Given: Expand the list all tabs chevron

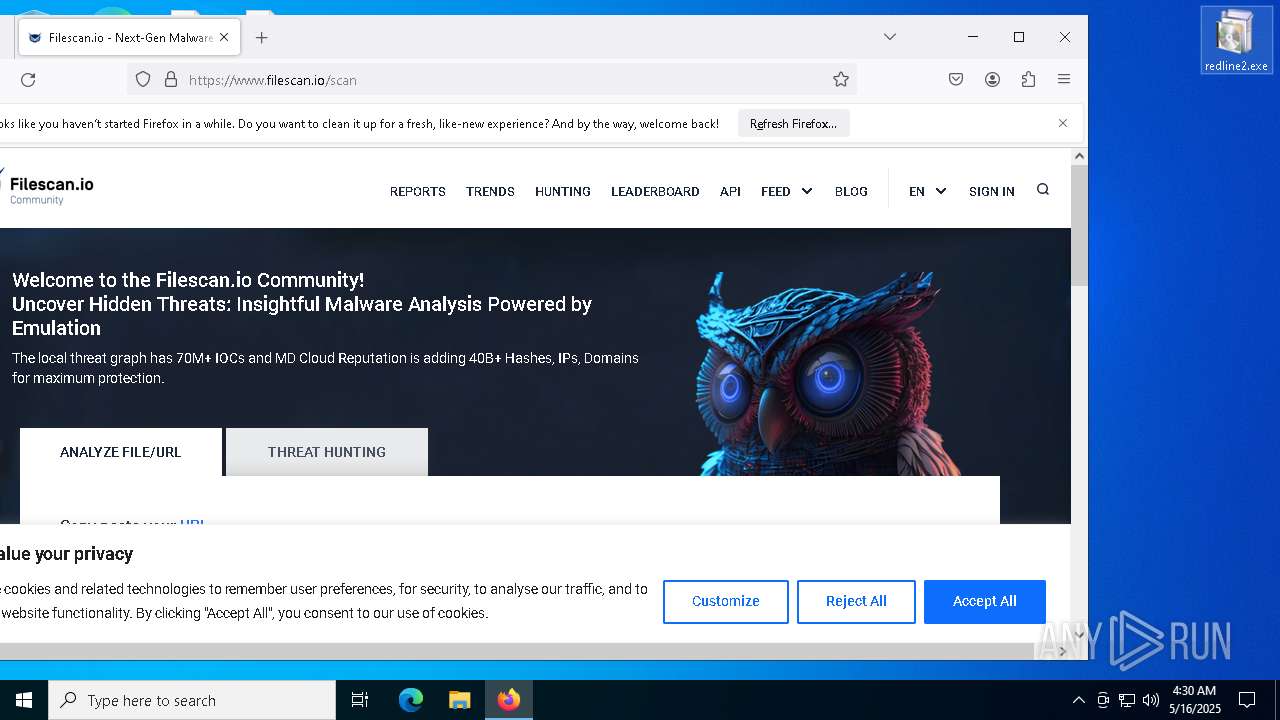Looking at the screenshot, I should coord(889,37).
